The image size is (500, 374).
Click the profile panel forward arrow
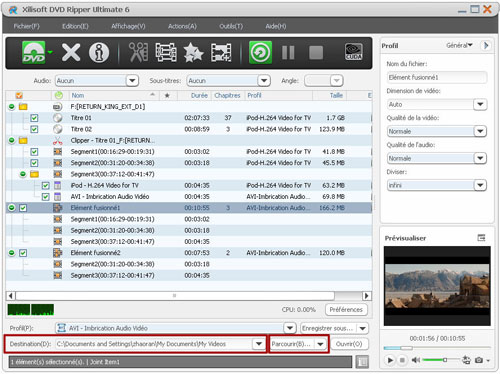pyautogui.click(x=486, y=45)
